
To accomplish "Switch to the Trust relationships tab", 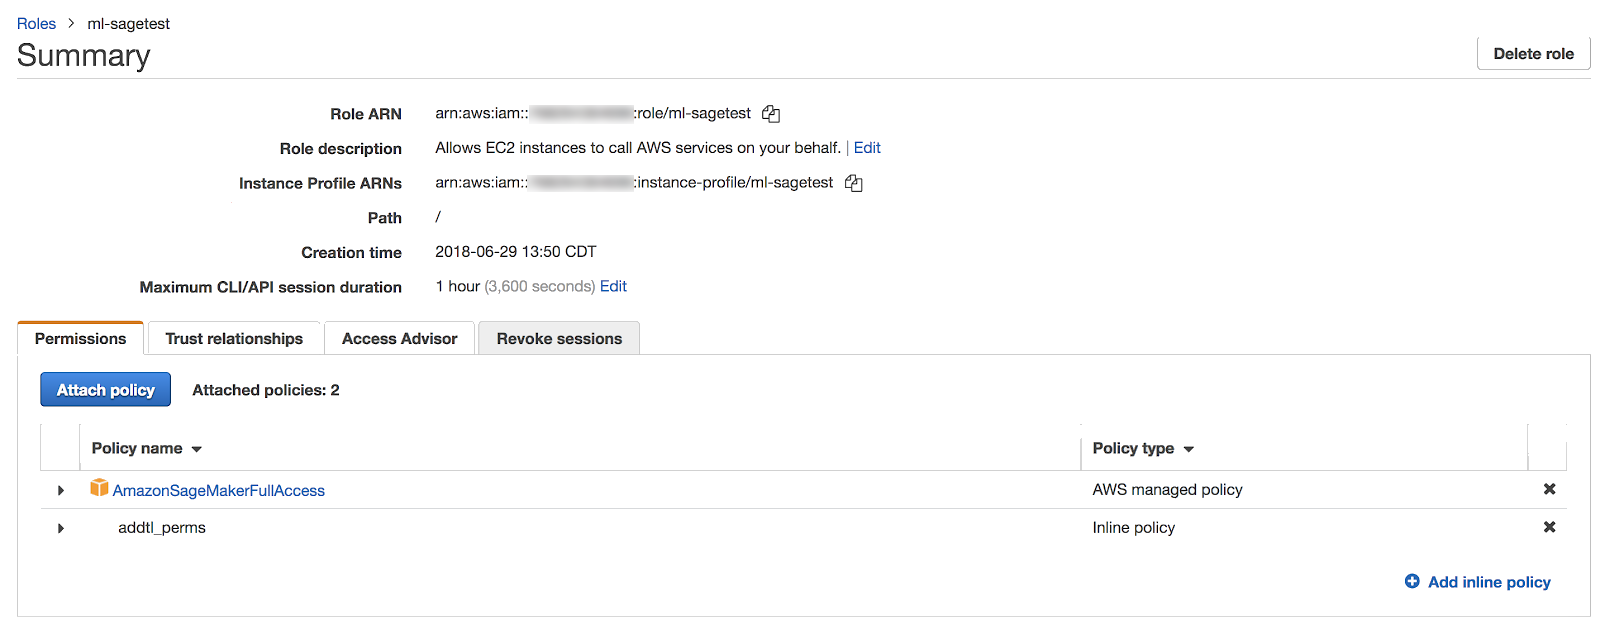I will pos(234,339).
